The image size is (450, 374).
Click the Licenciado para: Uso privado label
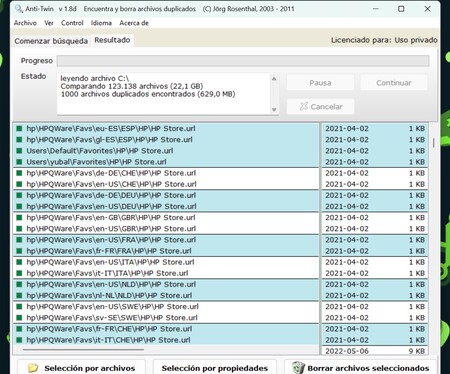pos(384,40)
